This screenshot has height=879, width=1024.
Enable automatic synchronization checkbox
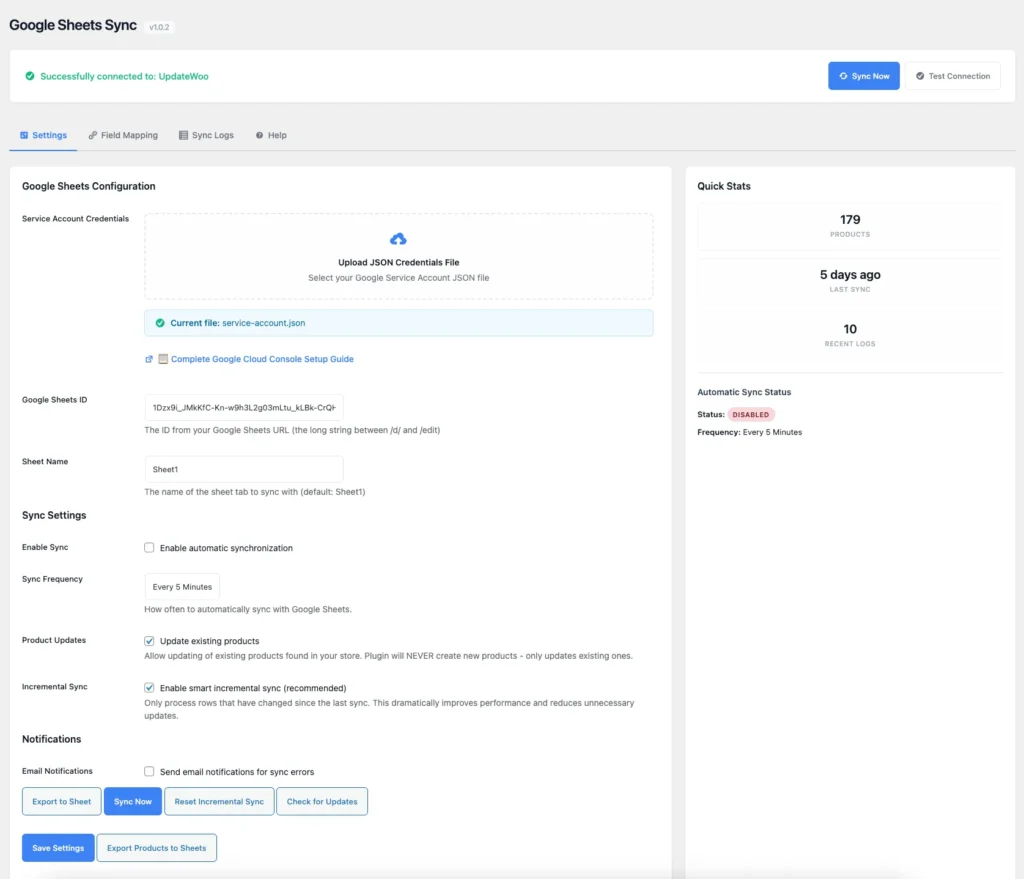[x=149, y=548]
